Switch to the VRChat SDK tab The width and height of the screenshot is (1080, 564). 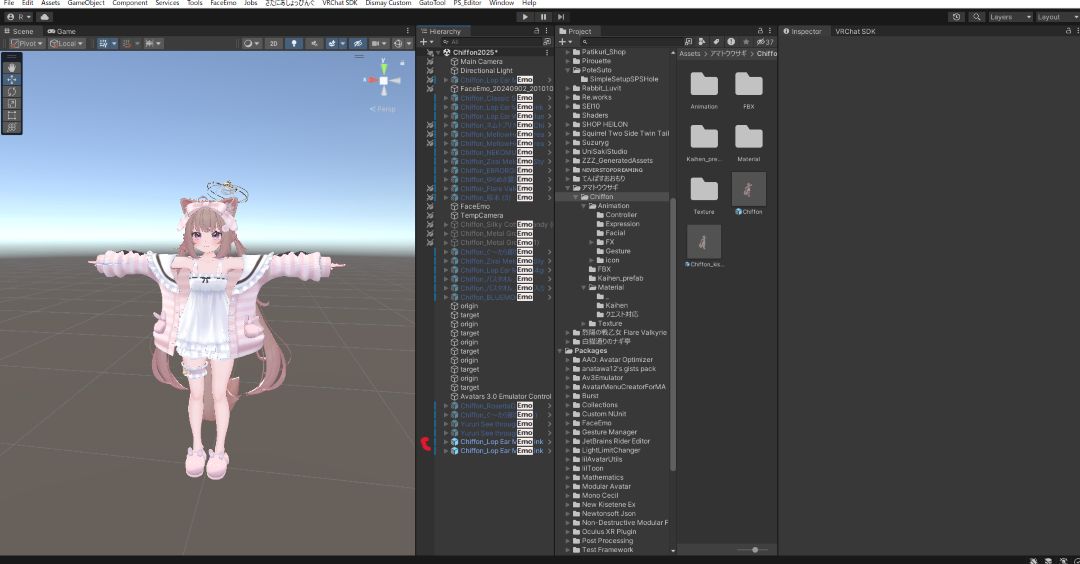(x=855, y=31)
